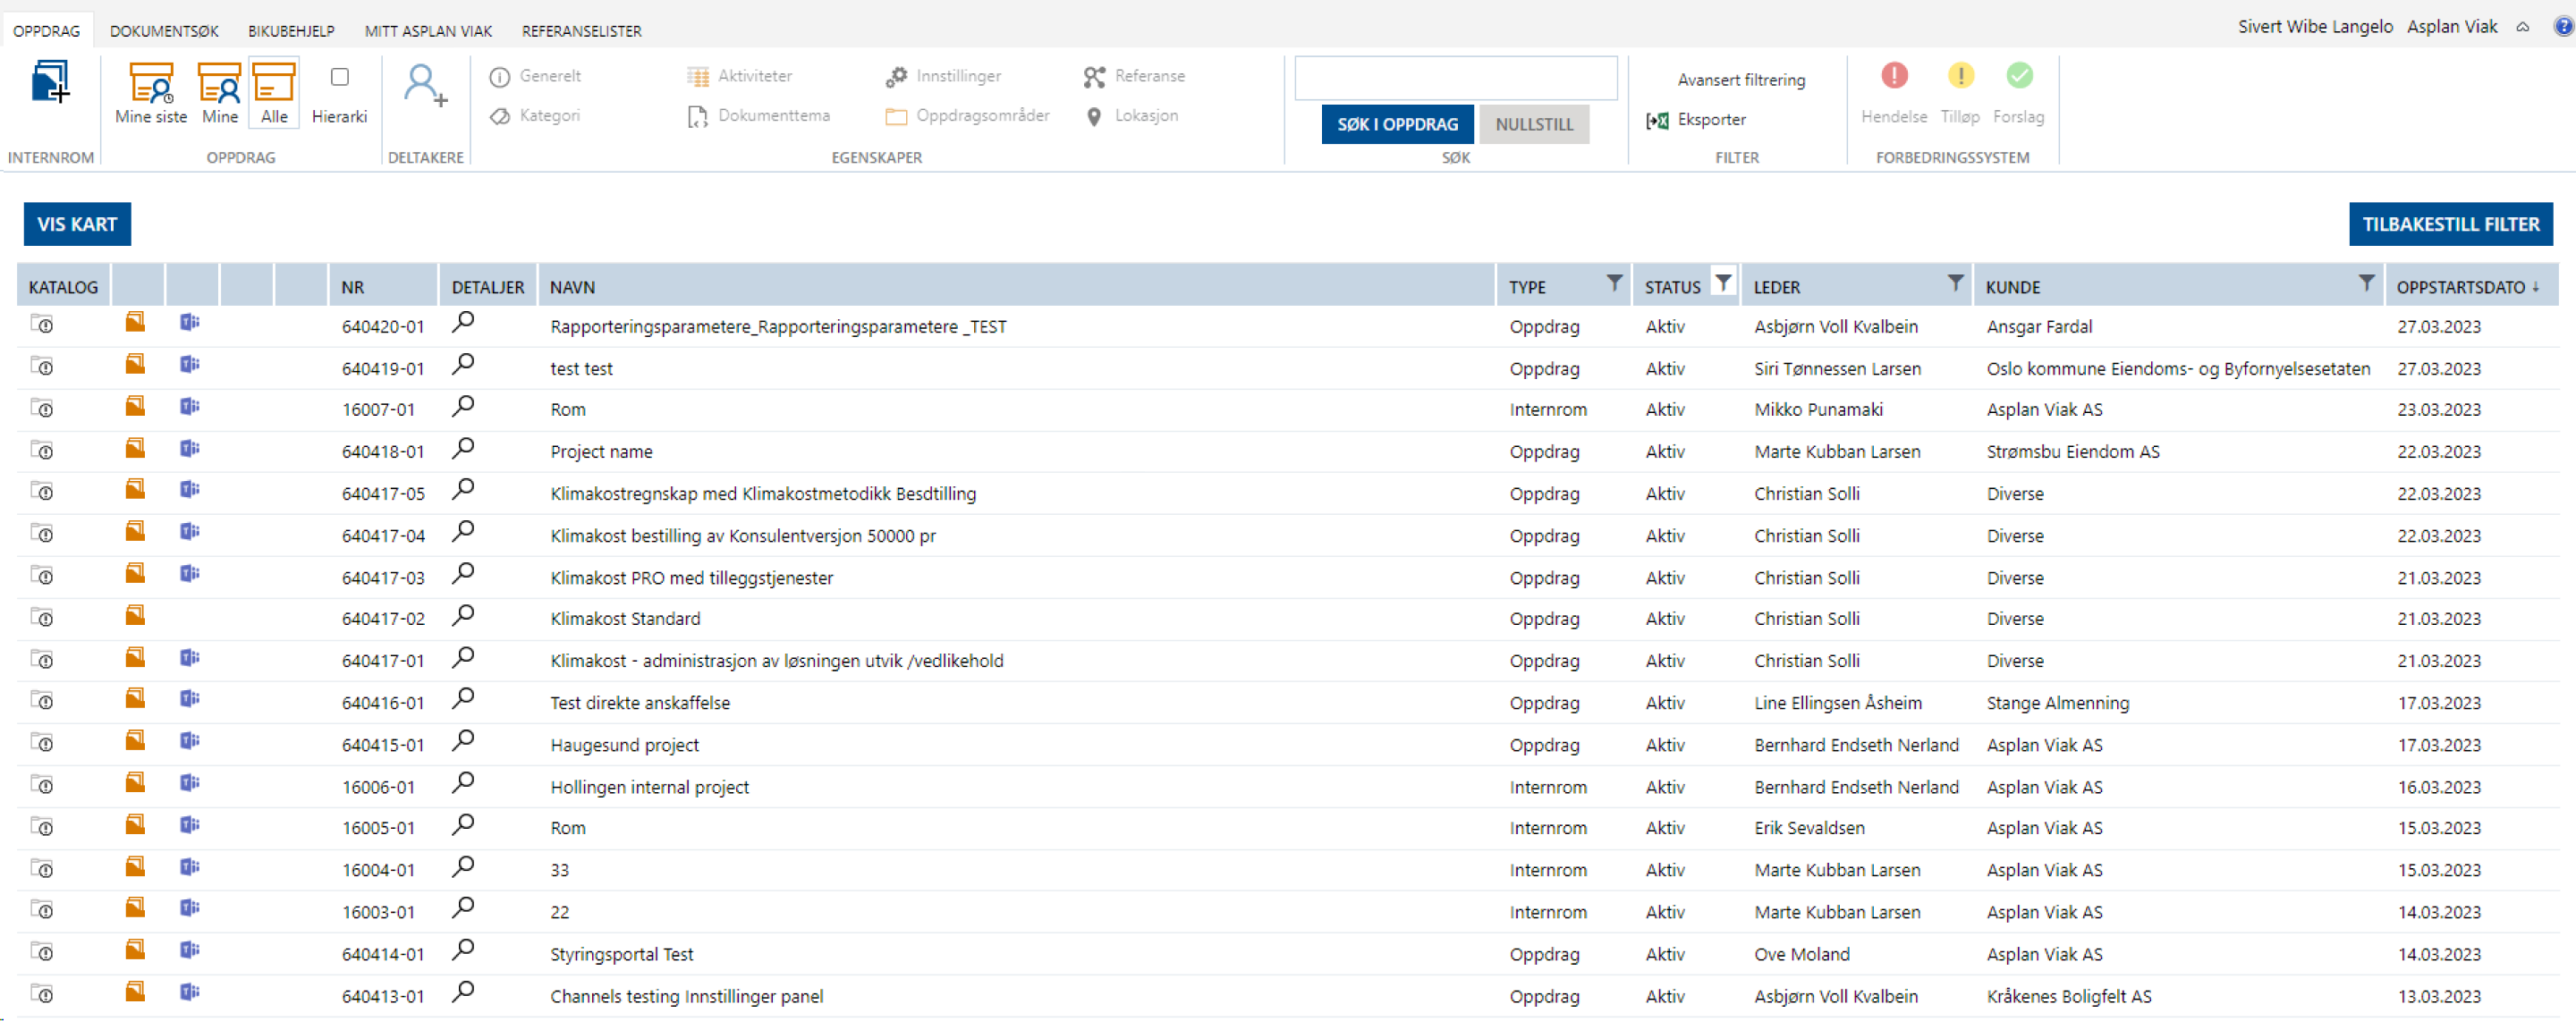Click the TILBAKESTILL FILTER button
2576x1021 pixels.
pos(2450,225)
